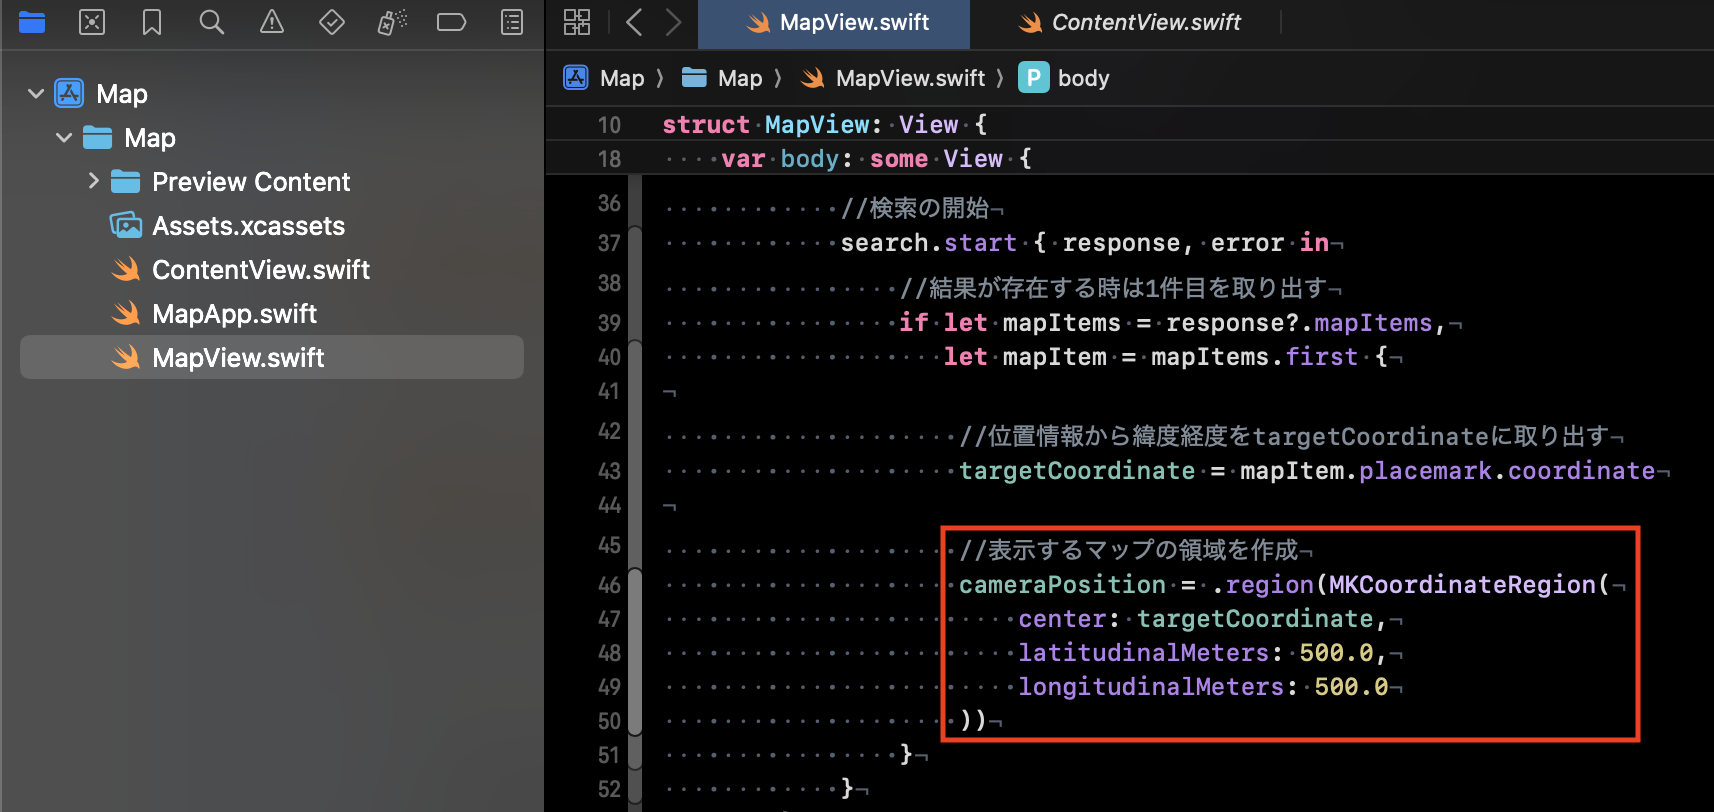Click 'MKCoordinateRegion(' on line 46
Viewport: 1714px width, 812px height.
[x=1469, y=585]
